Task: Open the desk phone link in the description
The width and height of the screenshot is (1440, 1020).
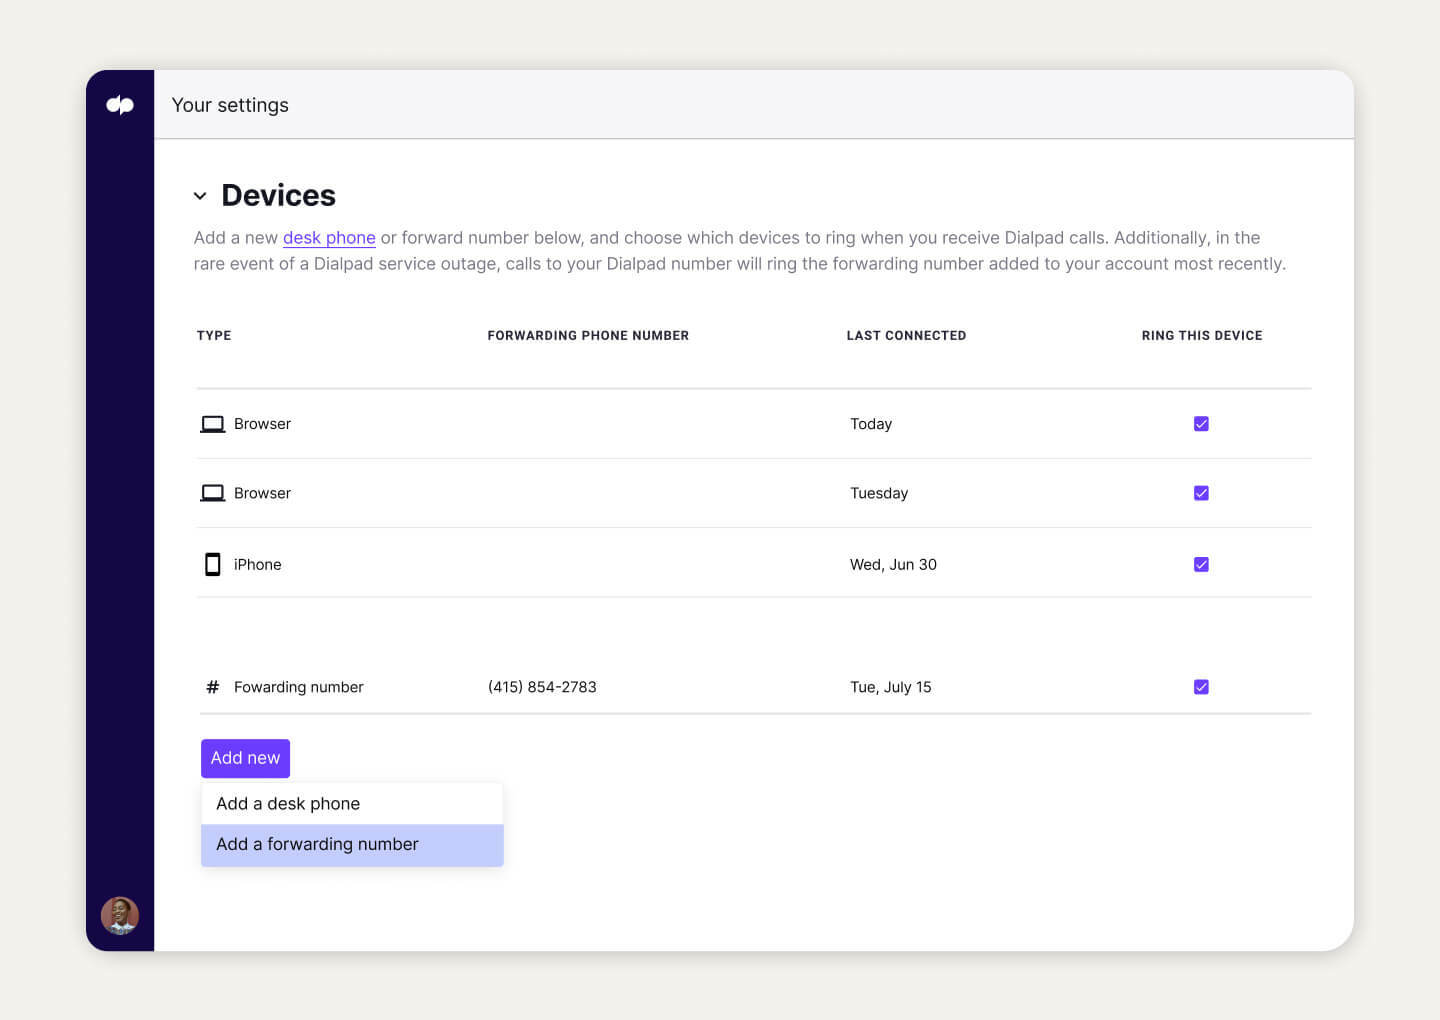Action: click(x=329, y=237)
